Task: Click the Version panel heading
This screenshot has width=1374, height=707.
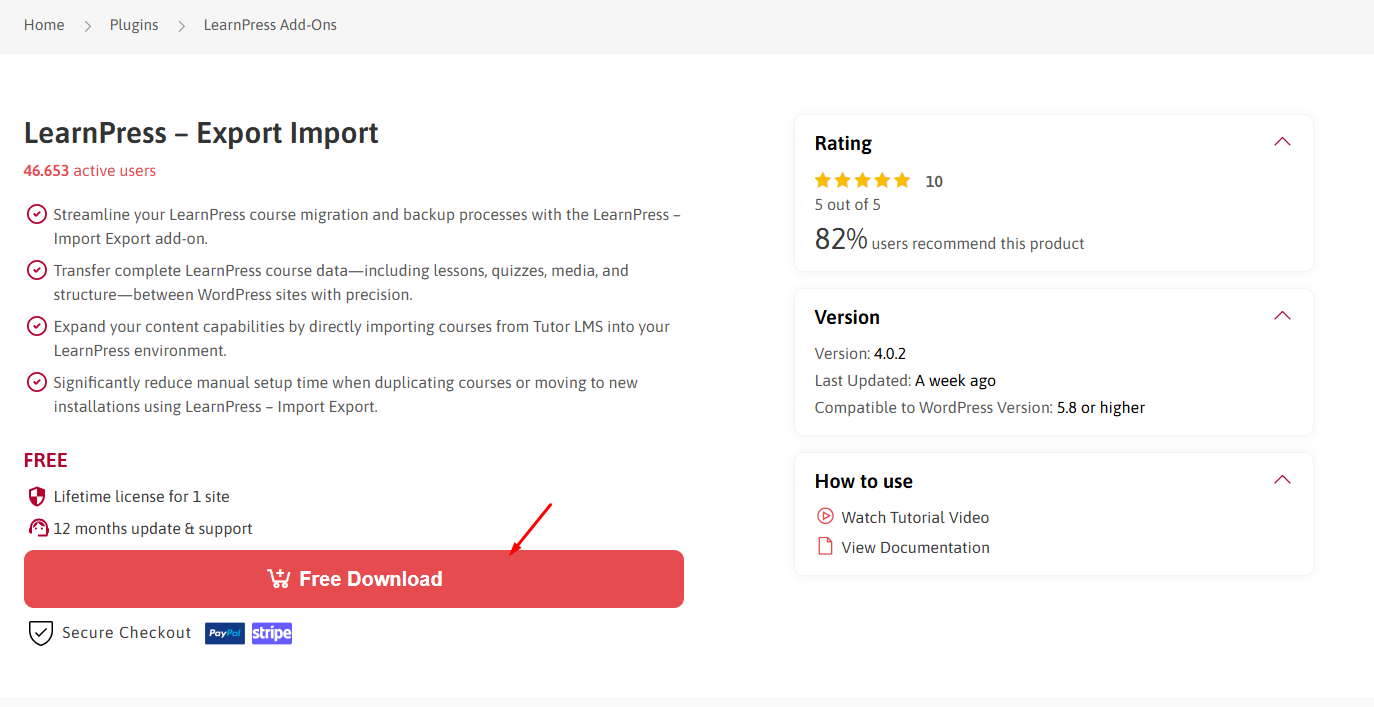Action: pos(847,317)
